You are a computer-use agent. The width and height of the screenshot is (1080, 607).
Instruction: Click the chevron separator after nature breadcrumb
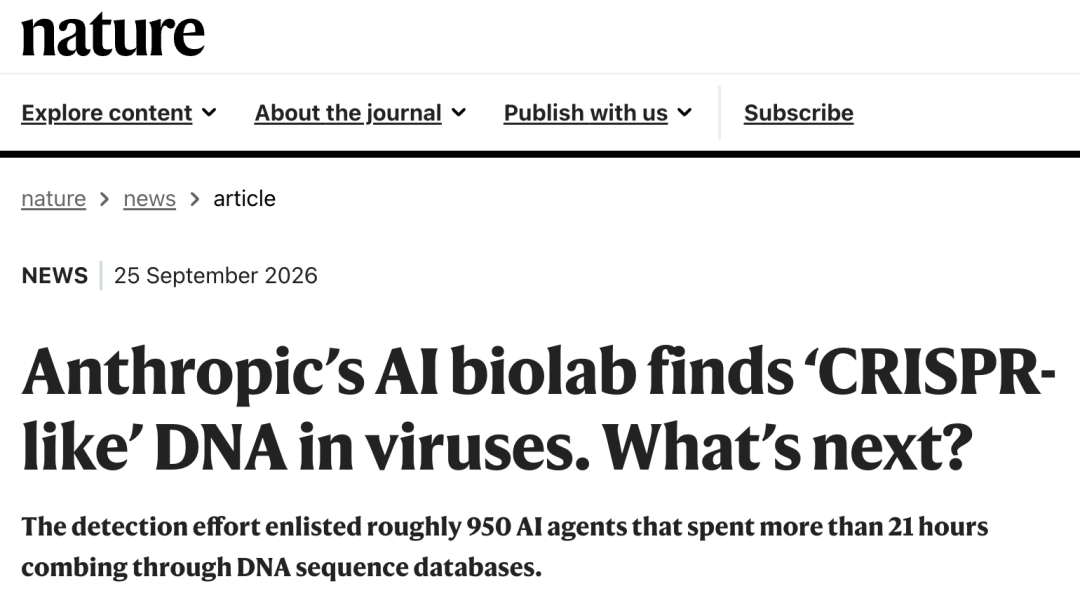pyautogui.click(x=105, y=199)
